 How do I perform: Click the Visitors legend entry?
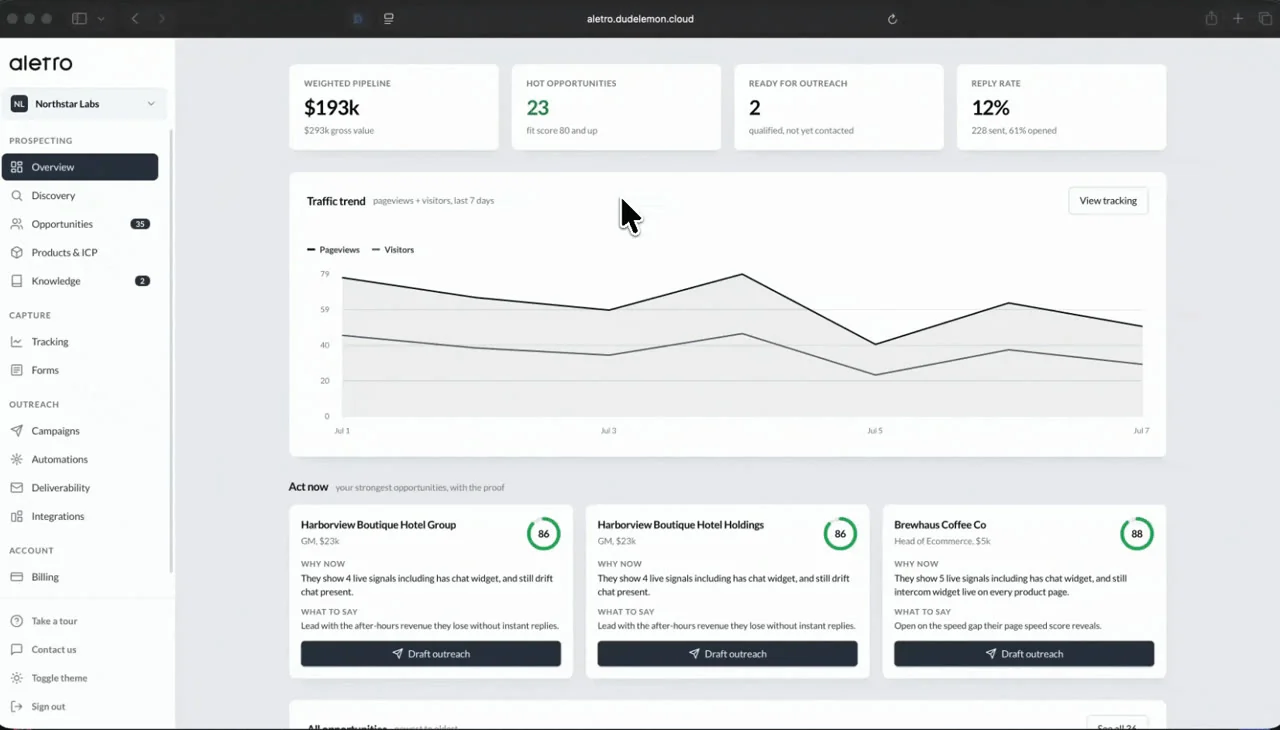pos(393,250)
